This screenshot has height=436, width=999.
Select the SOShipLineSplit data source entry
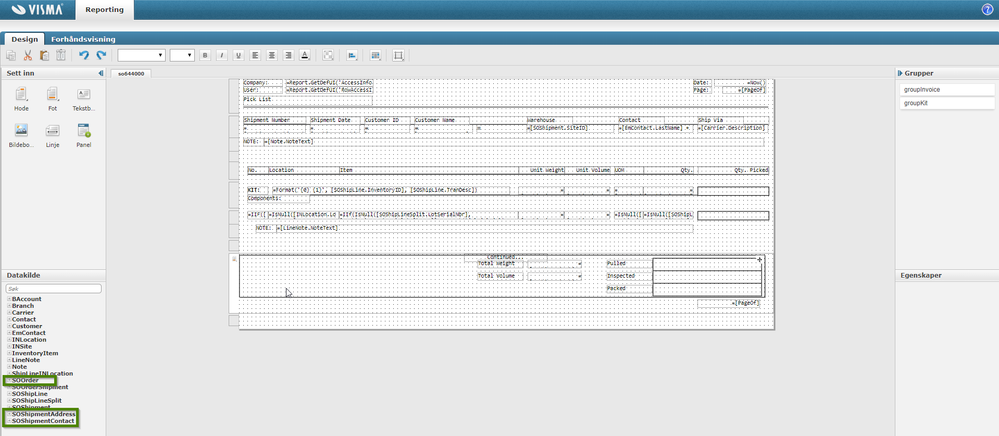click(x=37, y=400)
